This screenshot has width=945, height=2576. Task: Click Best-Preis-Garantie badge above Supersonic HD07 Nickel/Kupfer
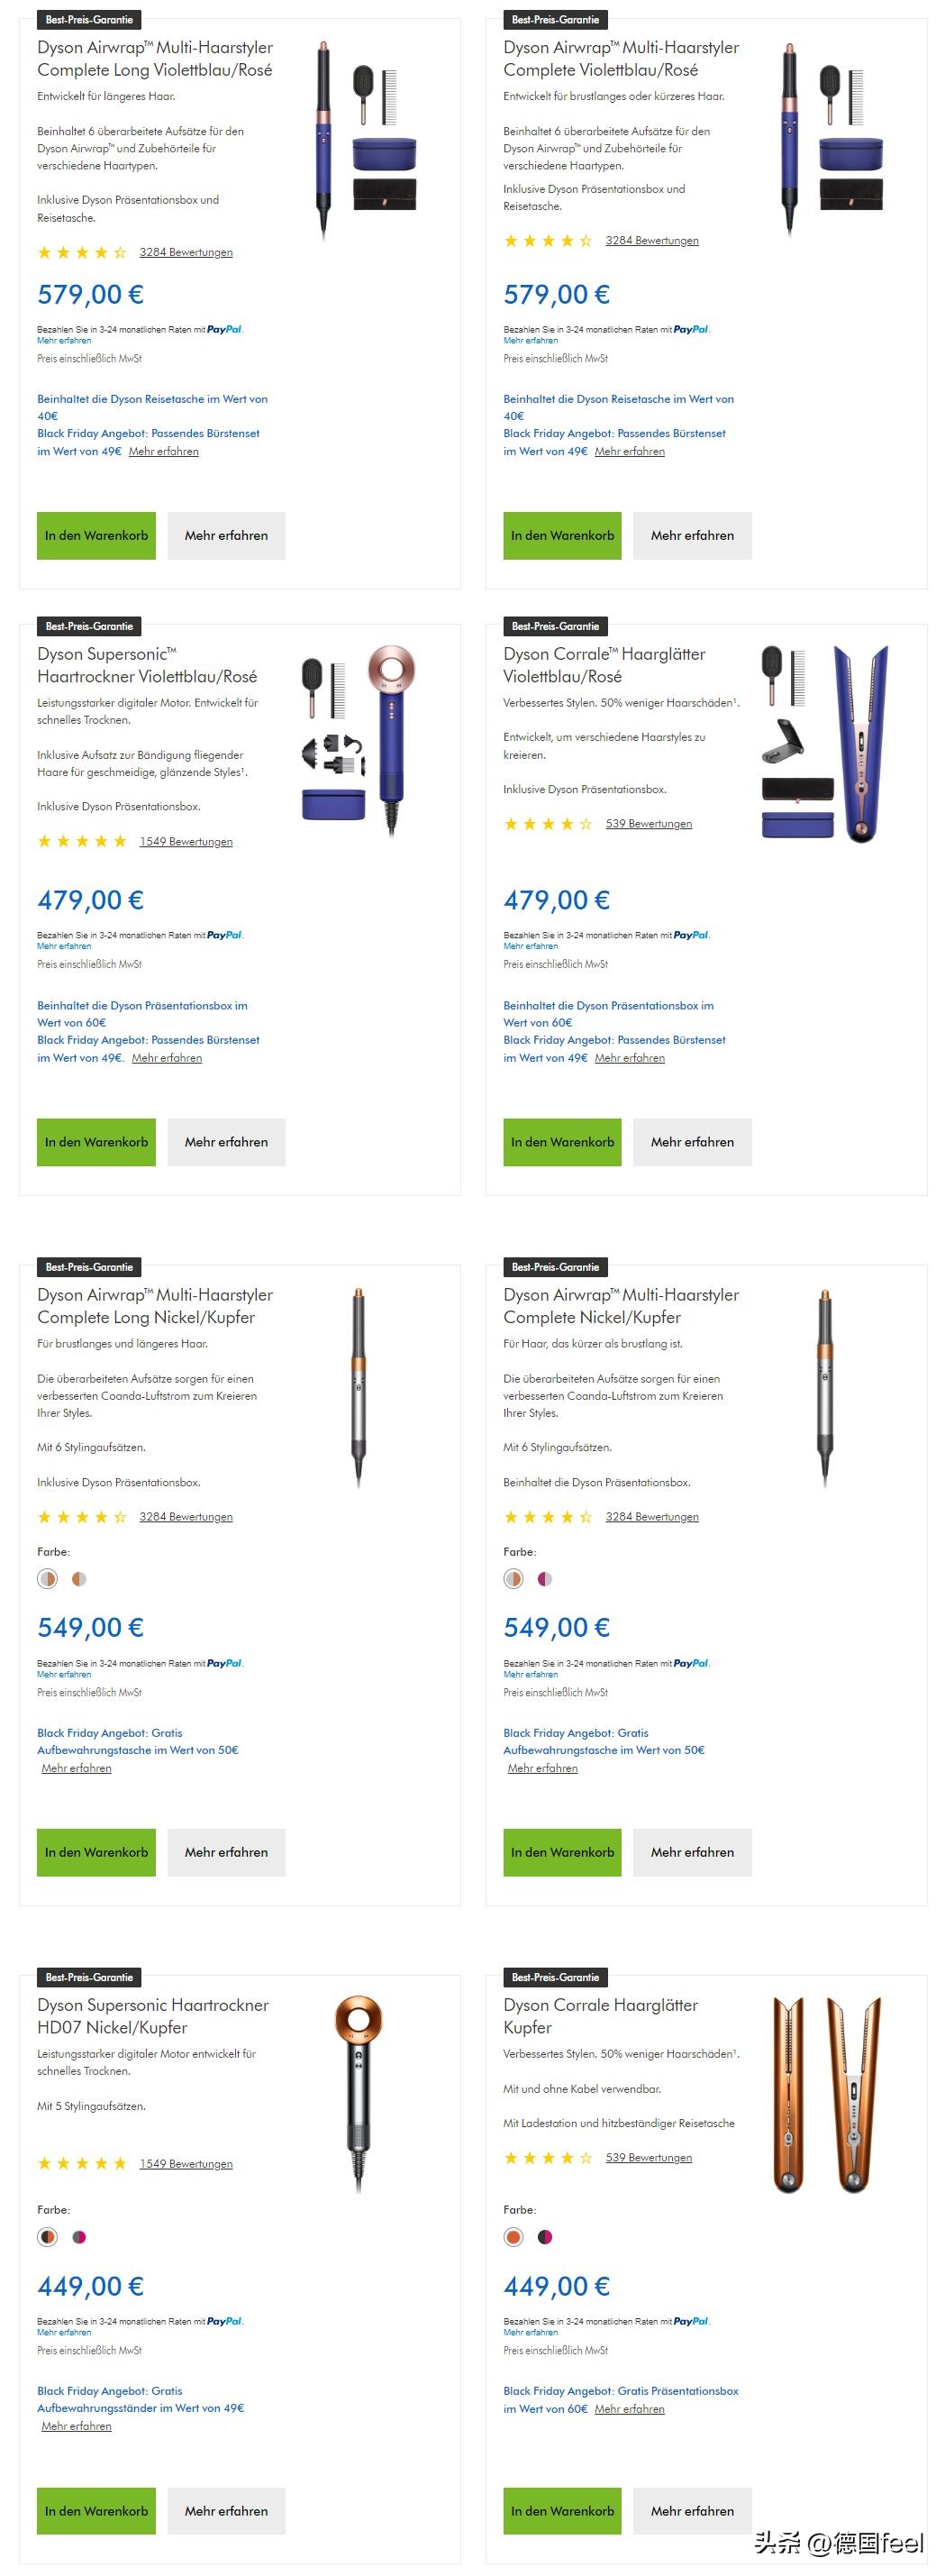[89, 1977]
